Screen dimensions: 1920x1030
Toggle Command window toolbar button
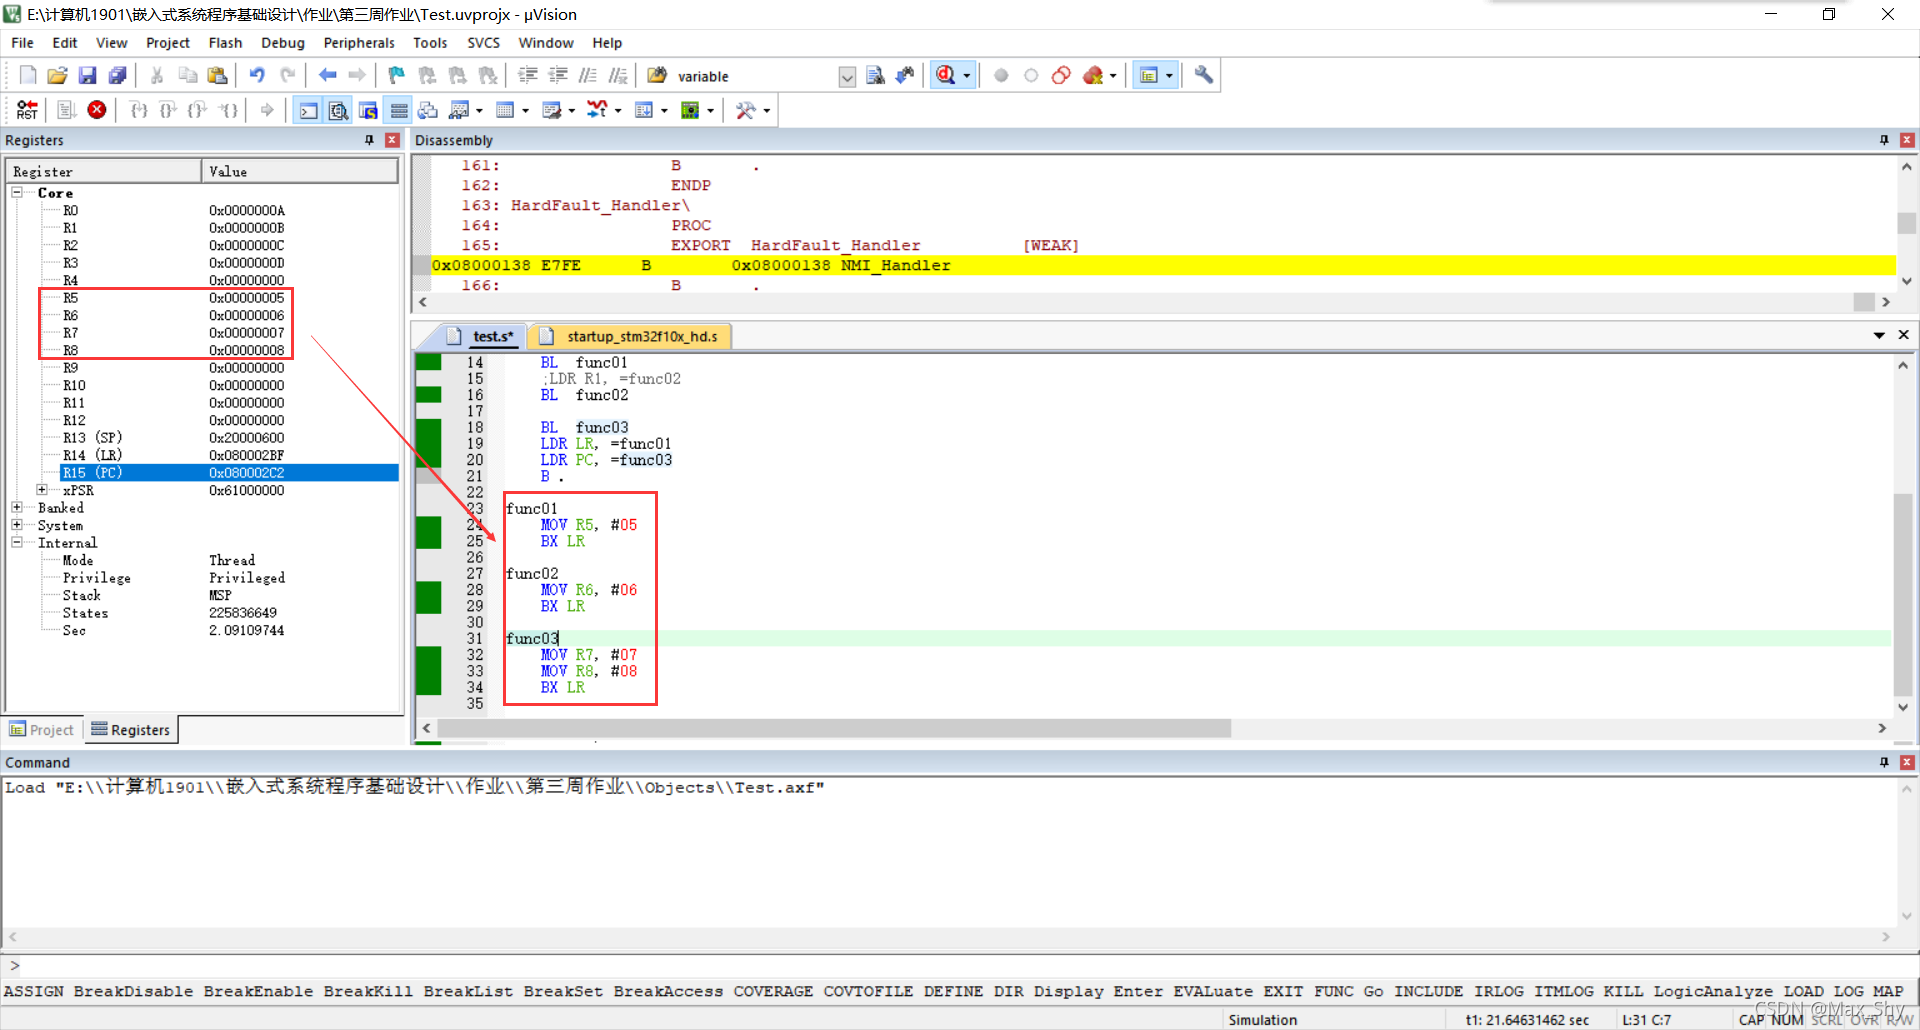(x=309, y=110)
